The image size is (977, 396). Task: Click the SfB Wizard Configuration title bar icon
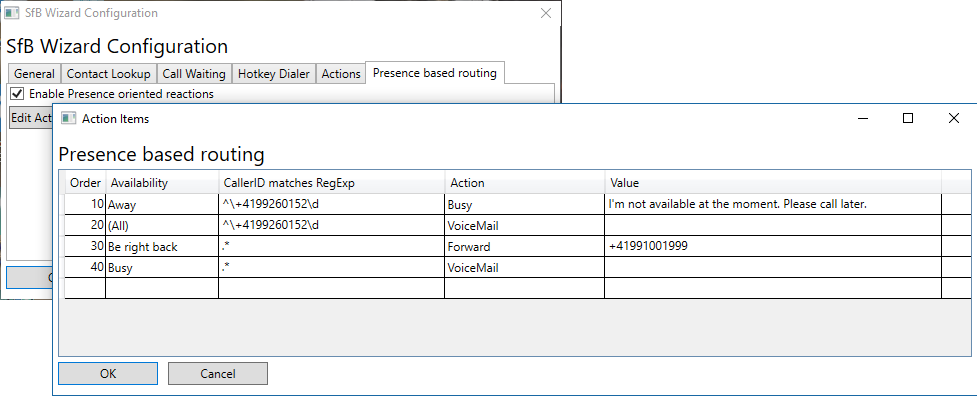coord(11,12)
